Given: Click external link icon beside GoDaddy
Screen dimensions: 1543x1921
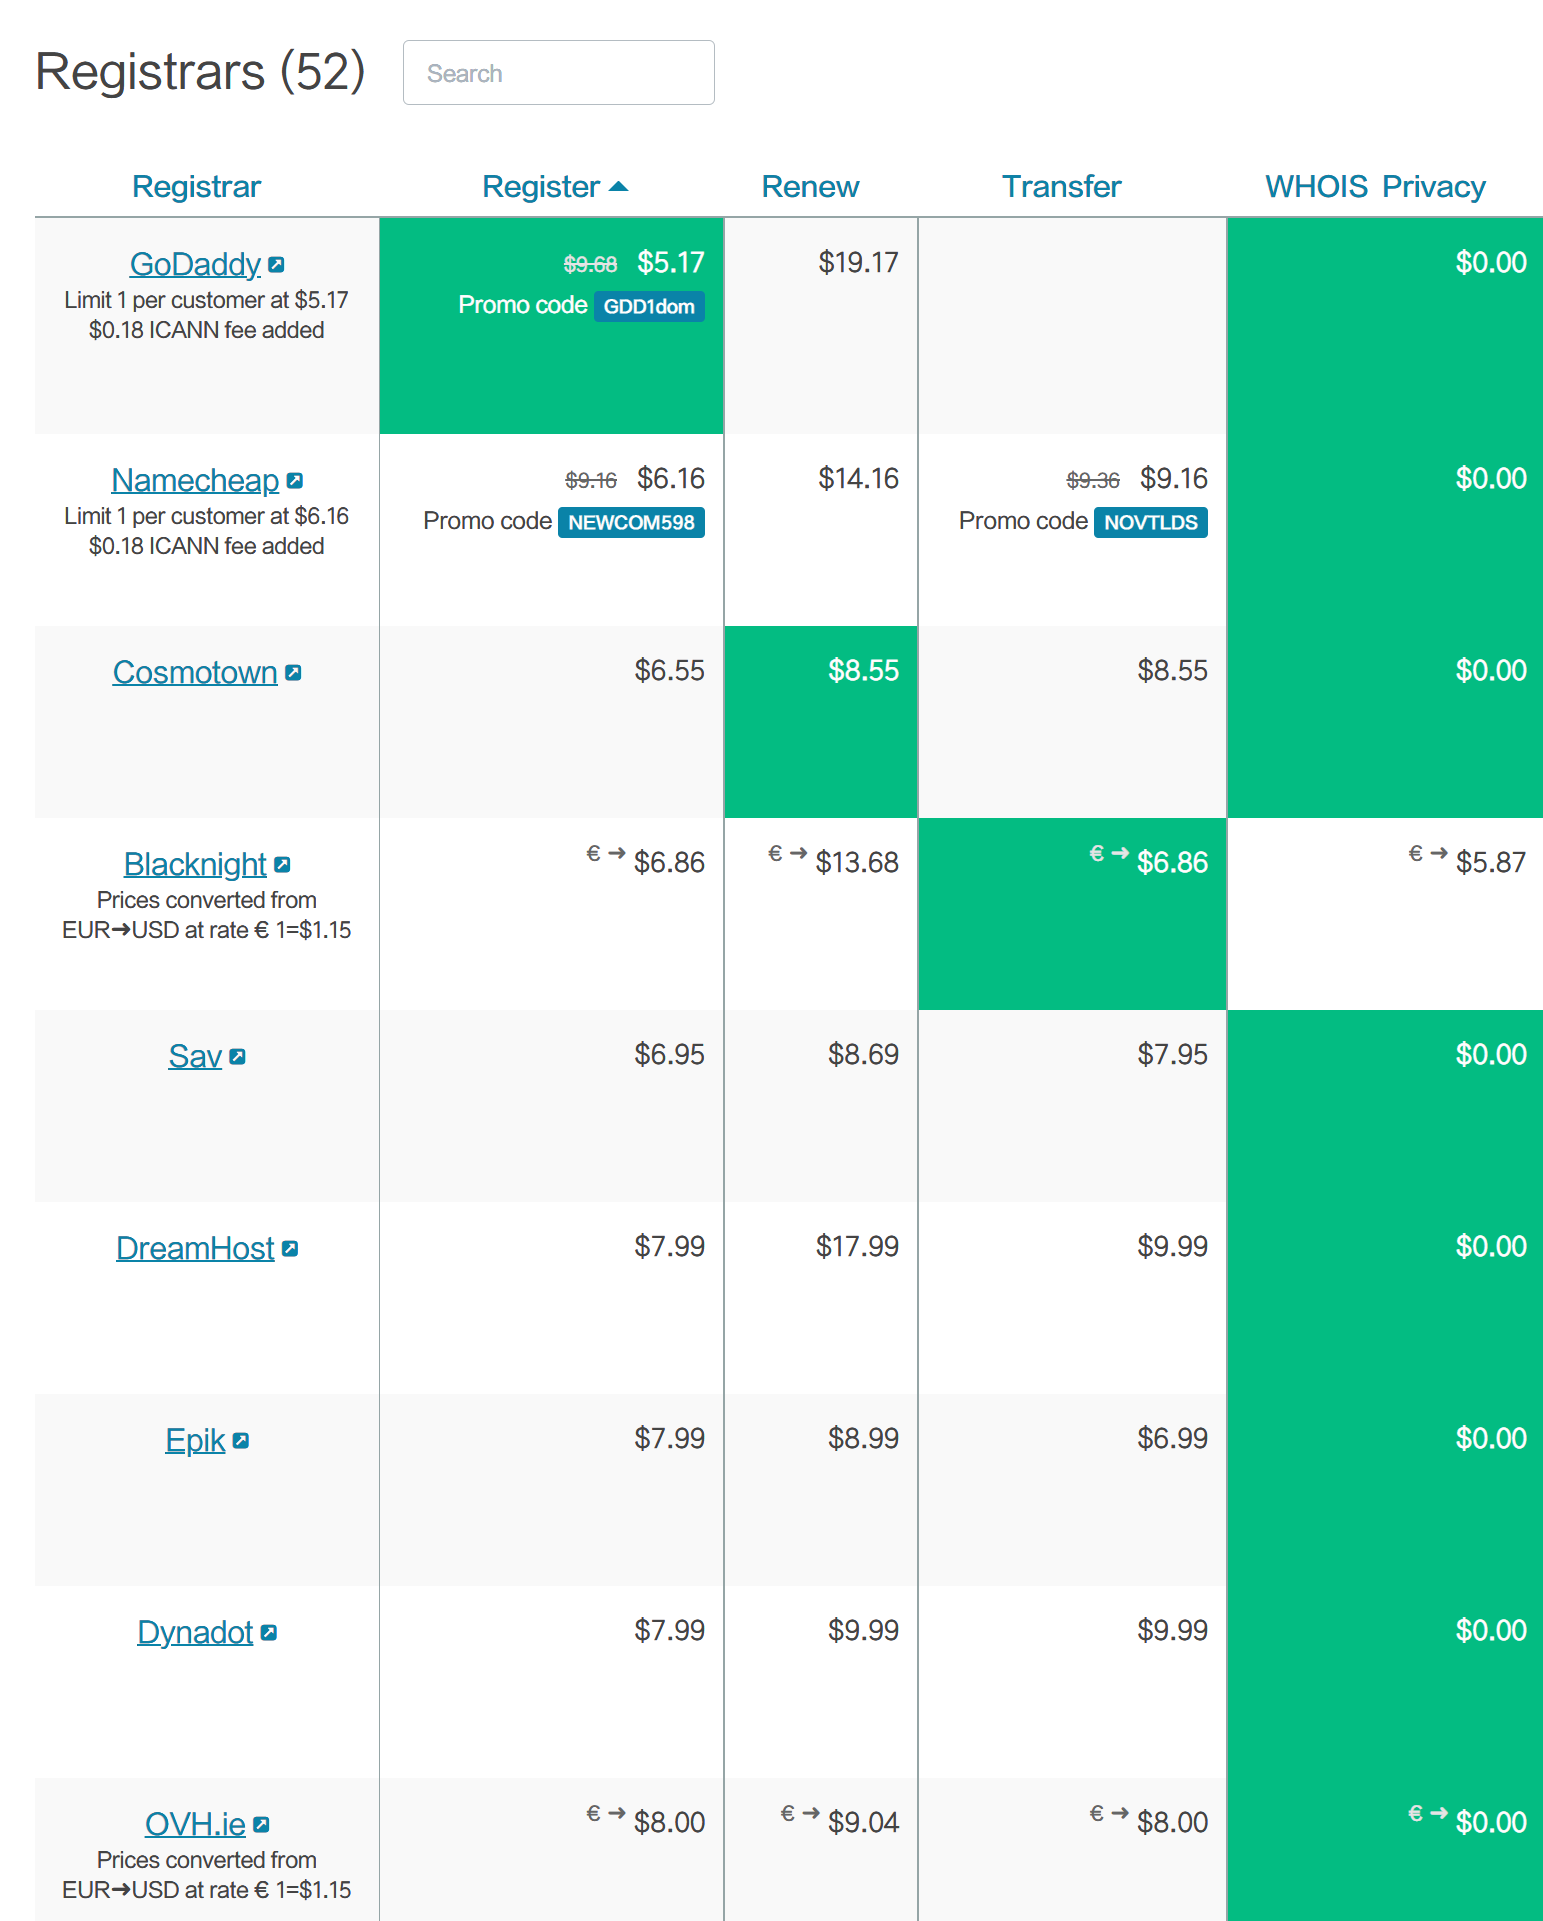Looking at the screenshot, I should pos(277,265).
